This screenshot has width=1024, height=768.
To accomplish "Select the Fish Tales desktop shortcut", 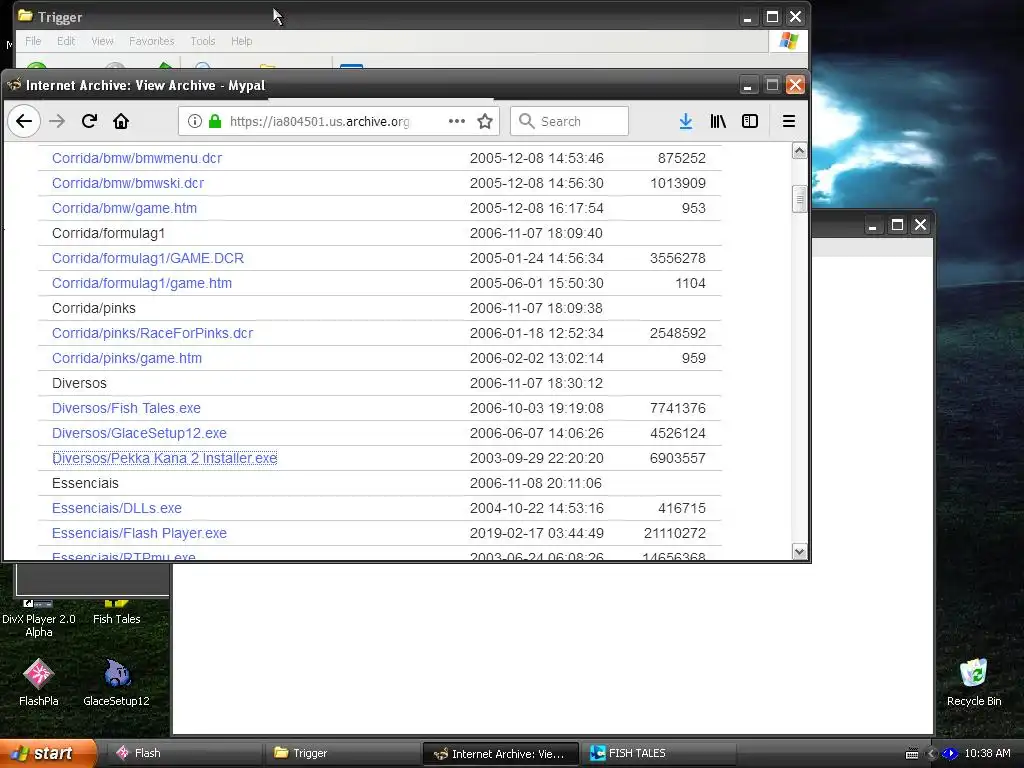I will pos(116,612).
